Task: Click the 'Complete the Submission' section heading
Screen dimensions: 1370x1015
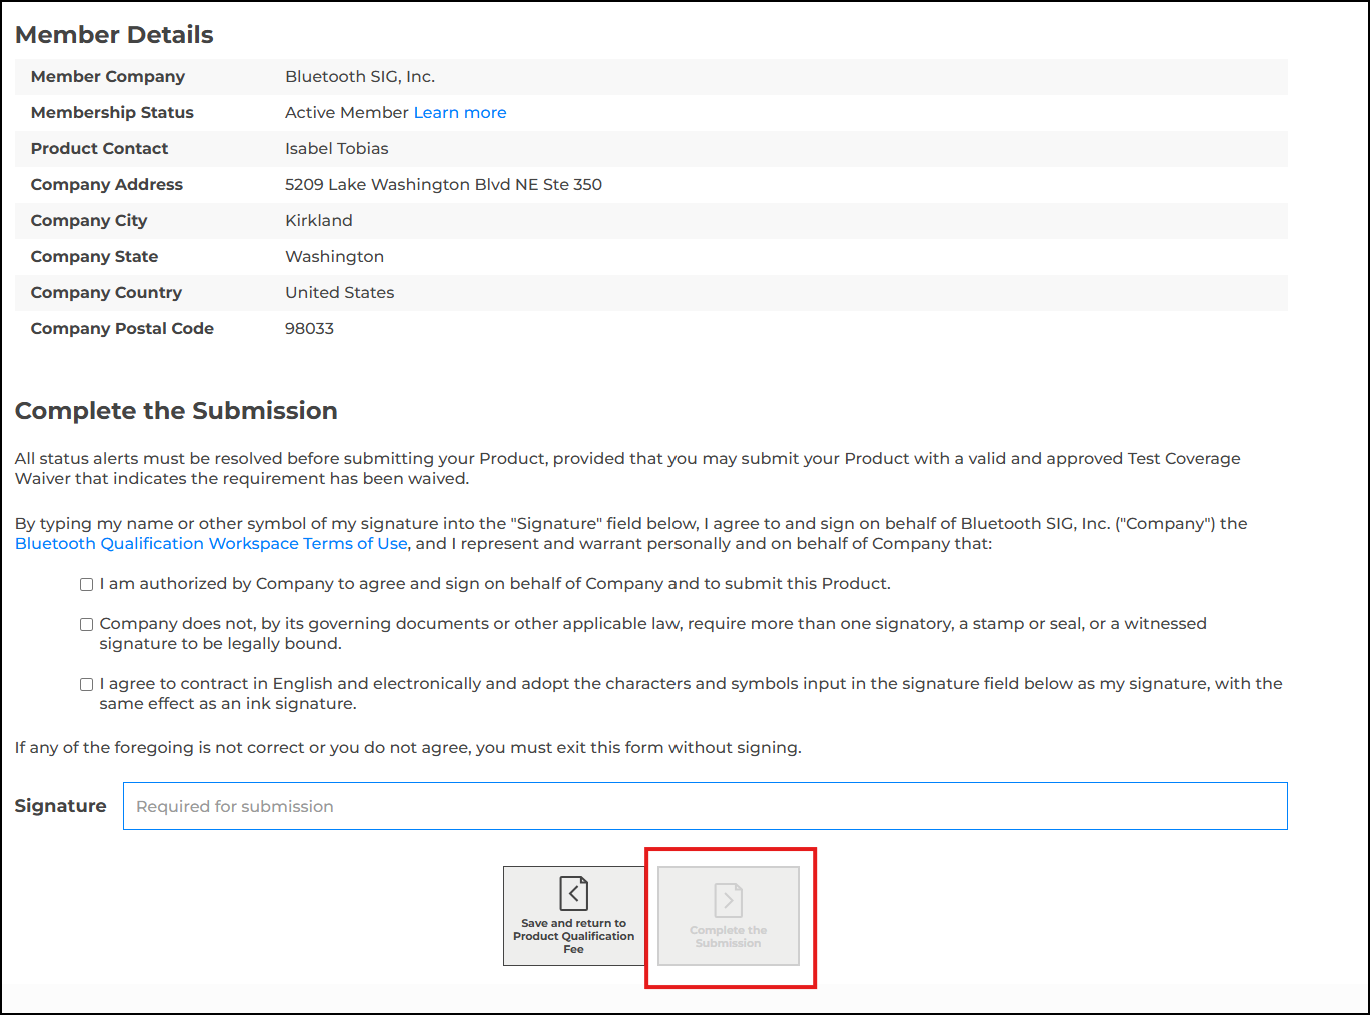Action: click(x=176, y=411)
